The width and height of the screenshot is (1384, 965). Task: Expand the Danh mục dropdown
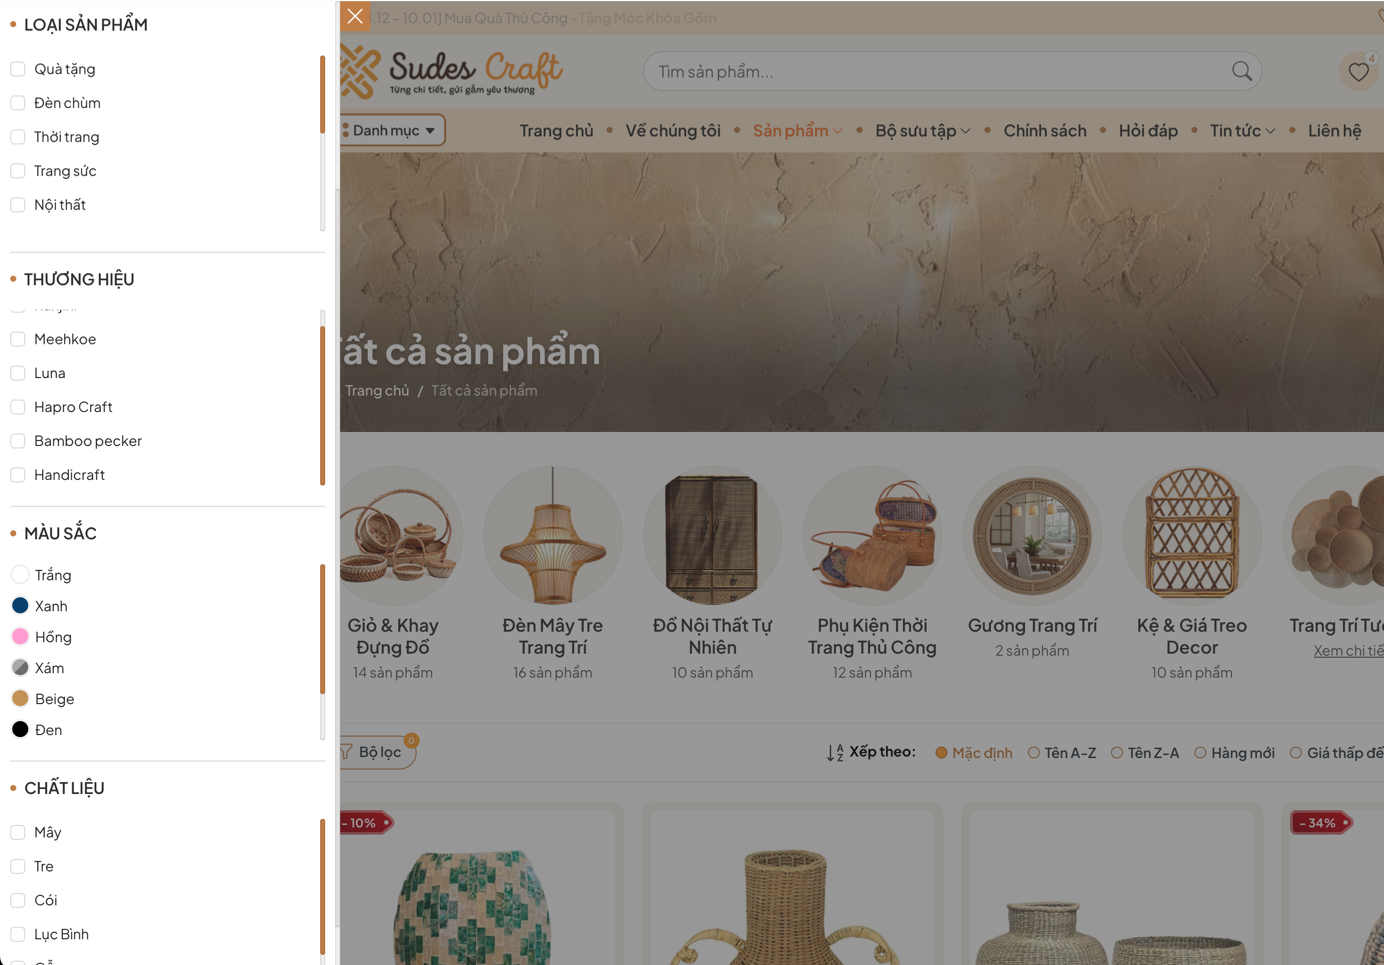click(x=392, y=130)
